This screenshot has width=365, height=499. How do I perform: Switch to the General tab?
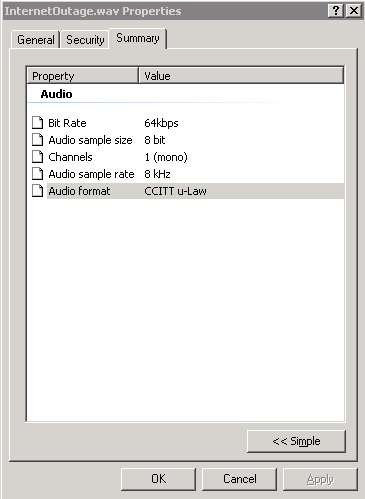[x=36, y=40]
